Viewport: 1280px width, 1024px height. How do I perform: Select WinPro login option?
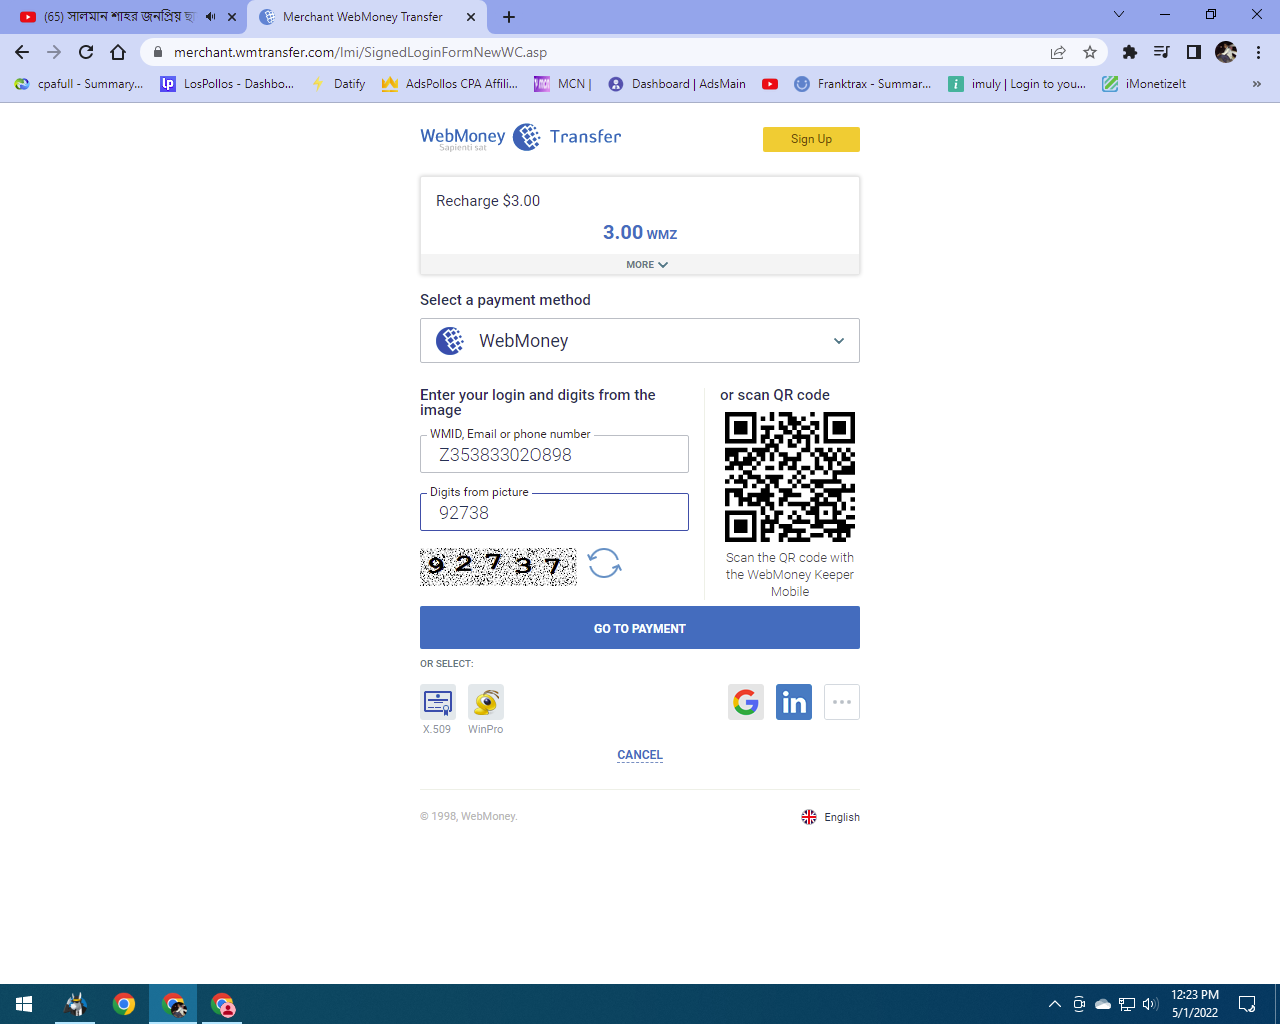486,702
